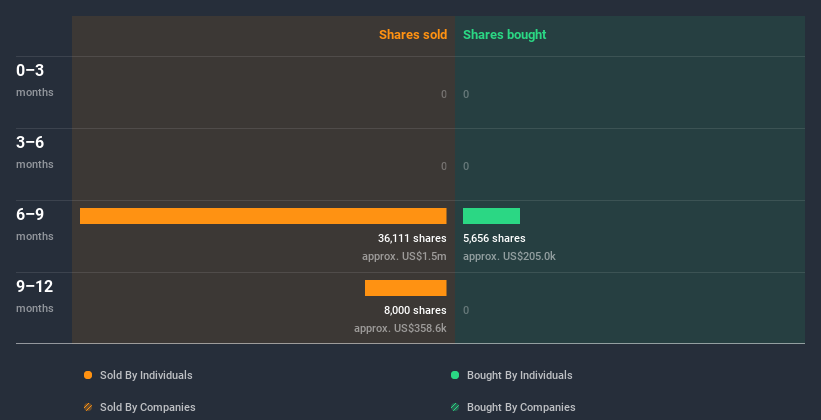The height and width of the screenshot is (420, 821).
Task: Click the orange Sold By Individuals legend dot
Action: (x=88, y=375)
